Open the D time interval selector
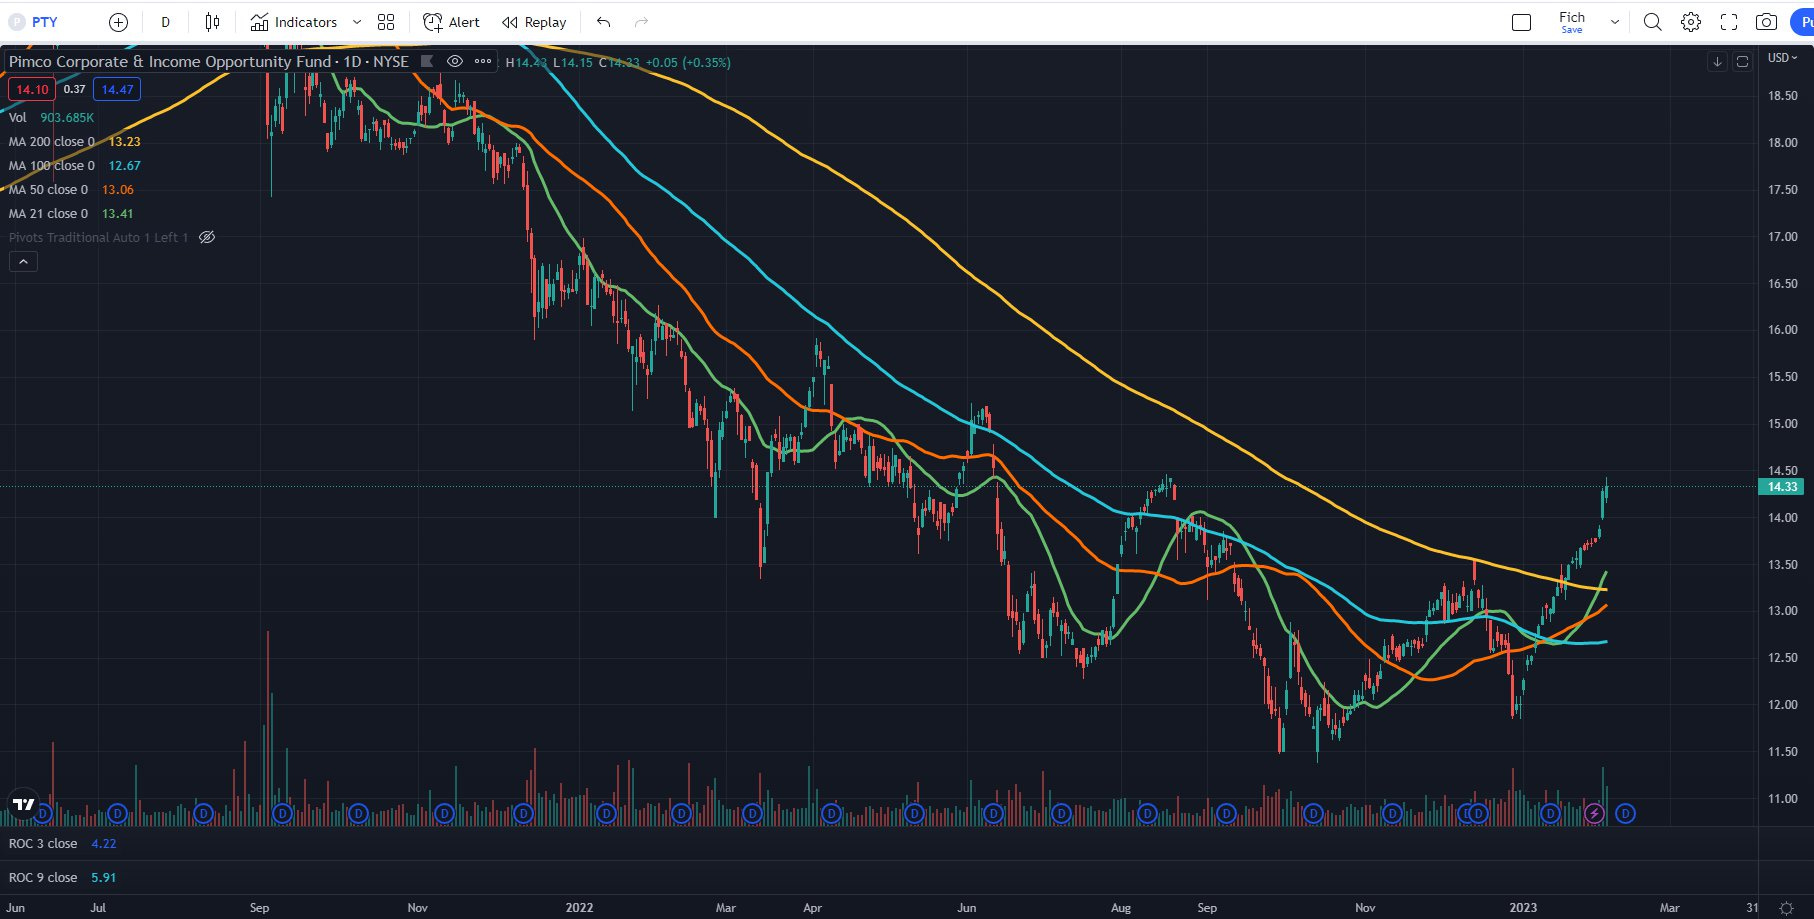This screenshot has width=1814, height=919. click(x=166, y=22)
